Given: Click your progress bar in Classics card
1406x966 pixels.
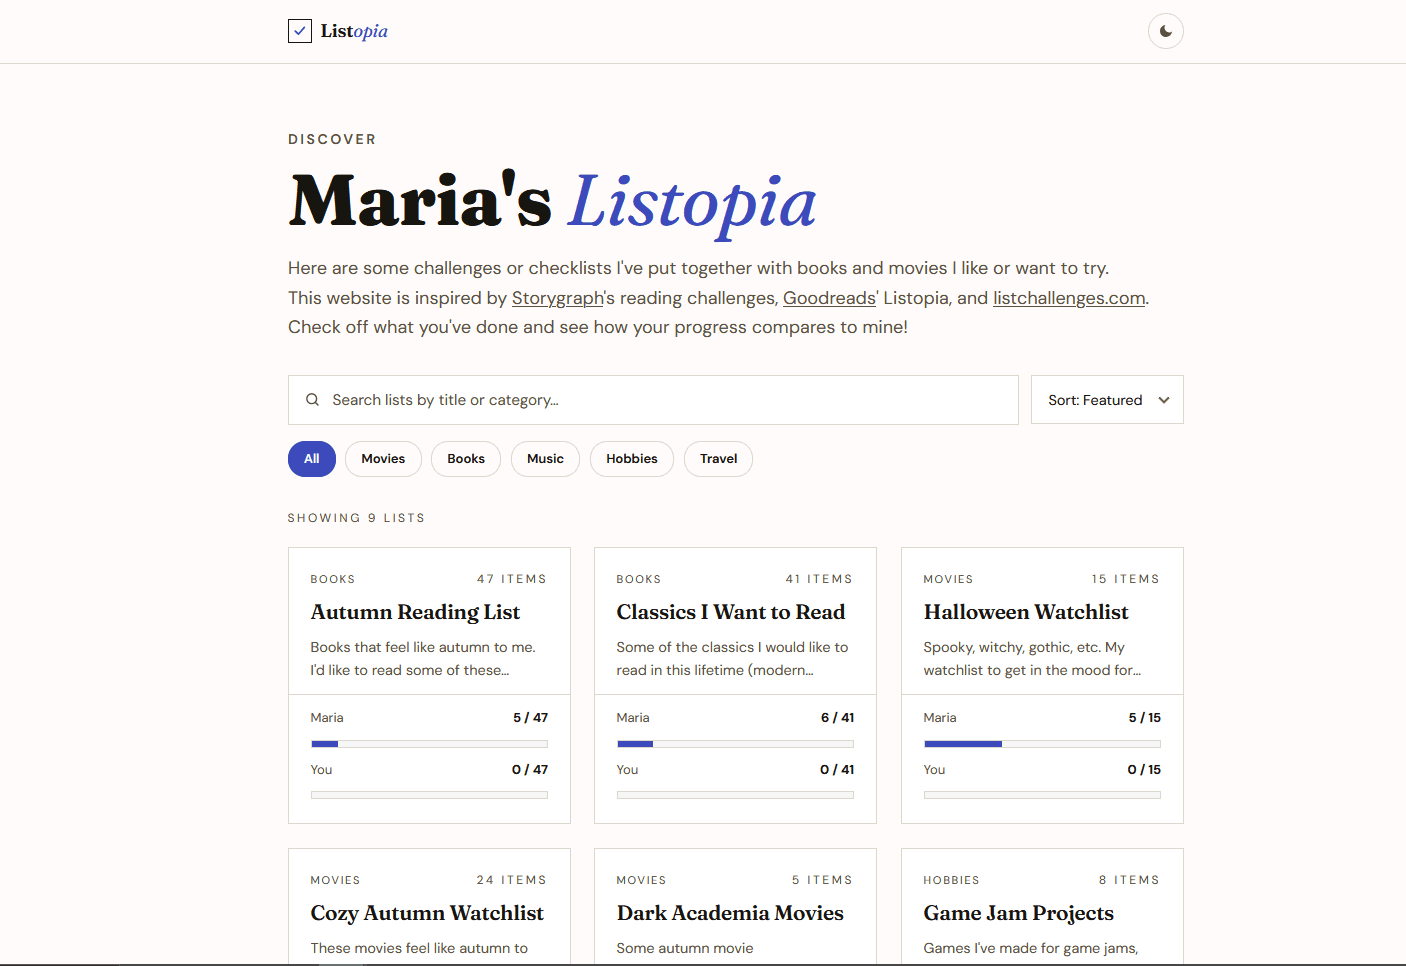Looking at the screenshot, I should click(735, 795).
